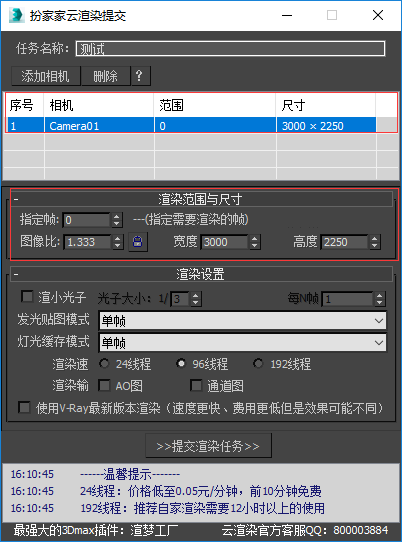Click the 3ds Max app icon in title bar

pos(16,15)
